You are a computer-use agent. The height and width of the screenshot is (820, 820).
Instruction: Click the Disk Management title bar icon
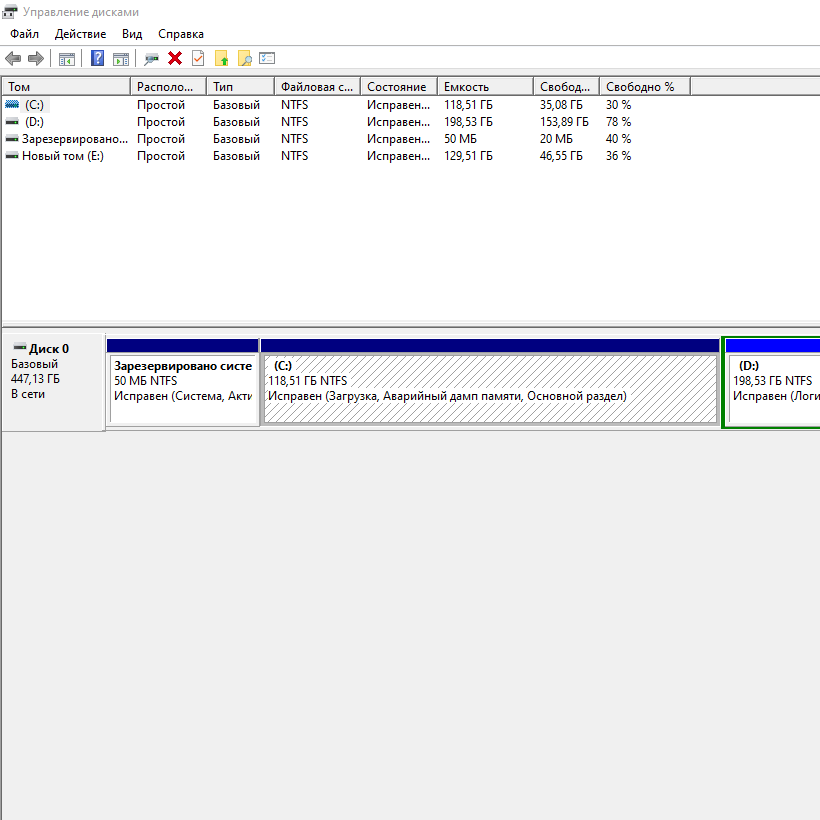click(10, 12)
